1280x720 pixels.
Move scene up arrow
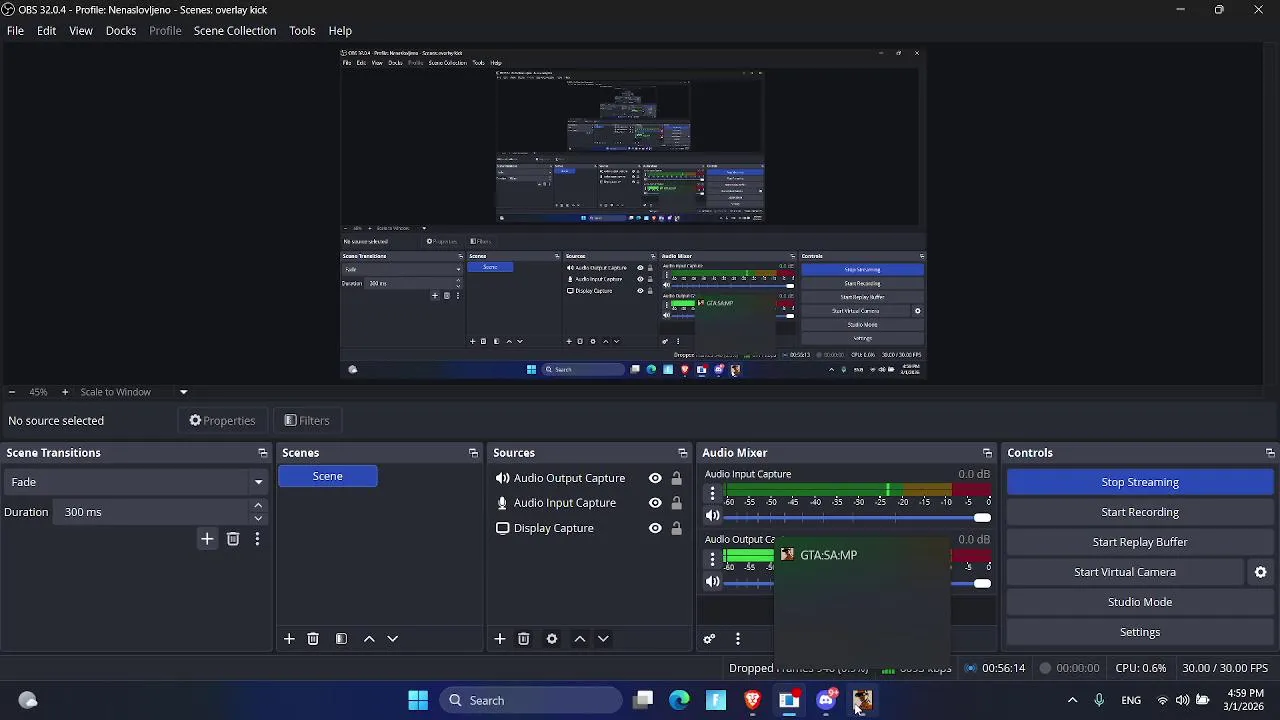[x=369, y=639]
